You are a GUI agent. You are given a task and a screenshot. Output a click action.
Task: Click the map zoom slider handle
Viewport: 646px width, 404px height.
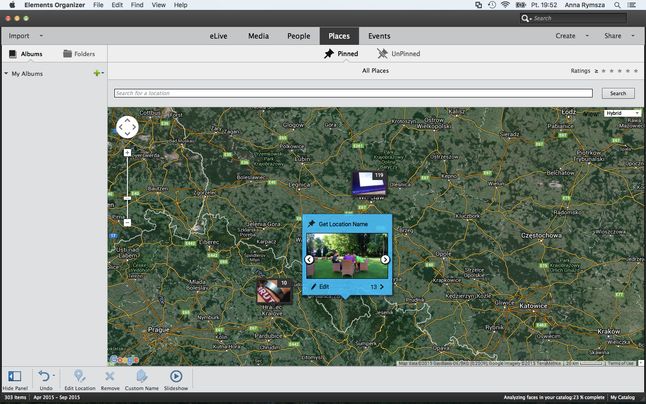click(127, 198)
